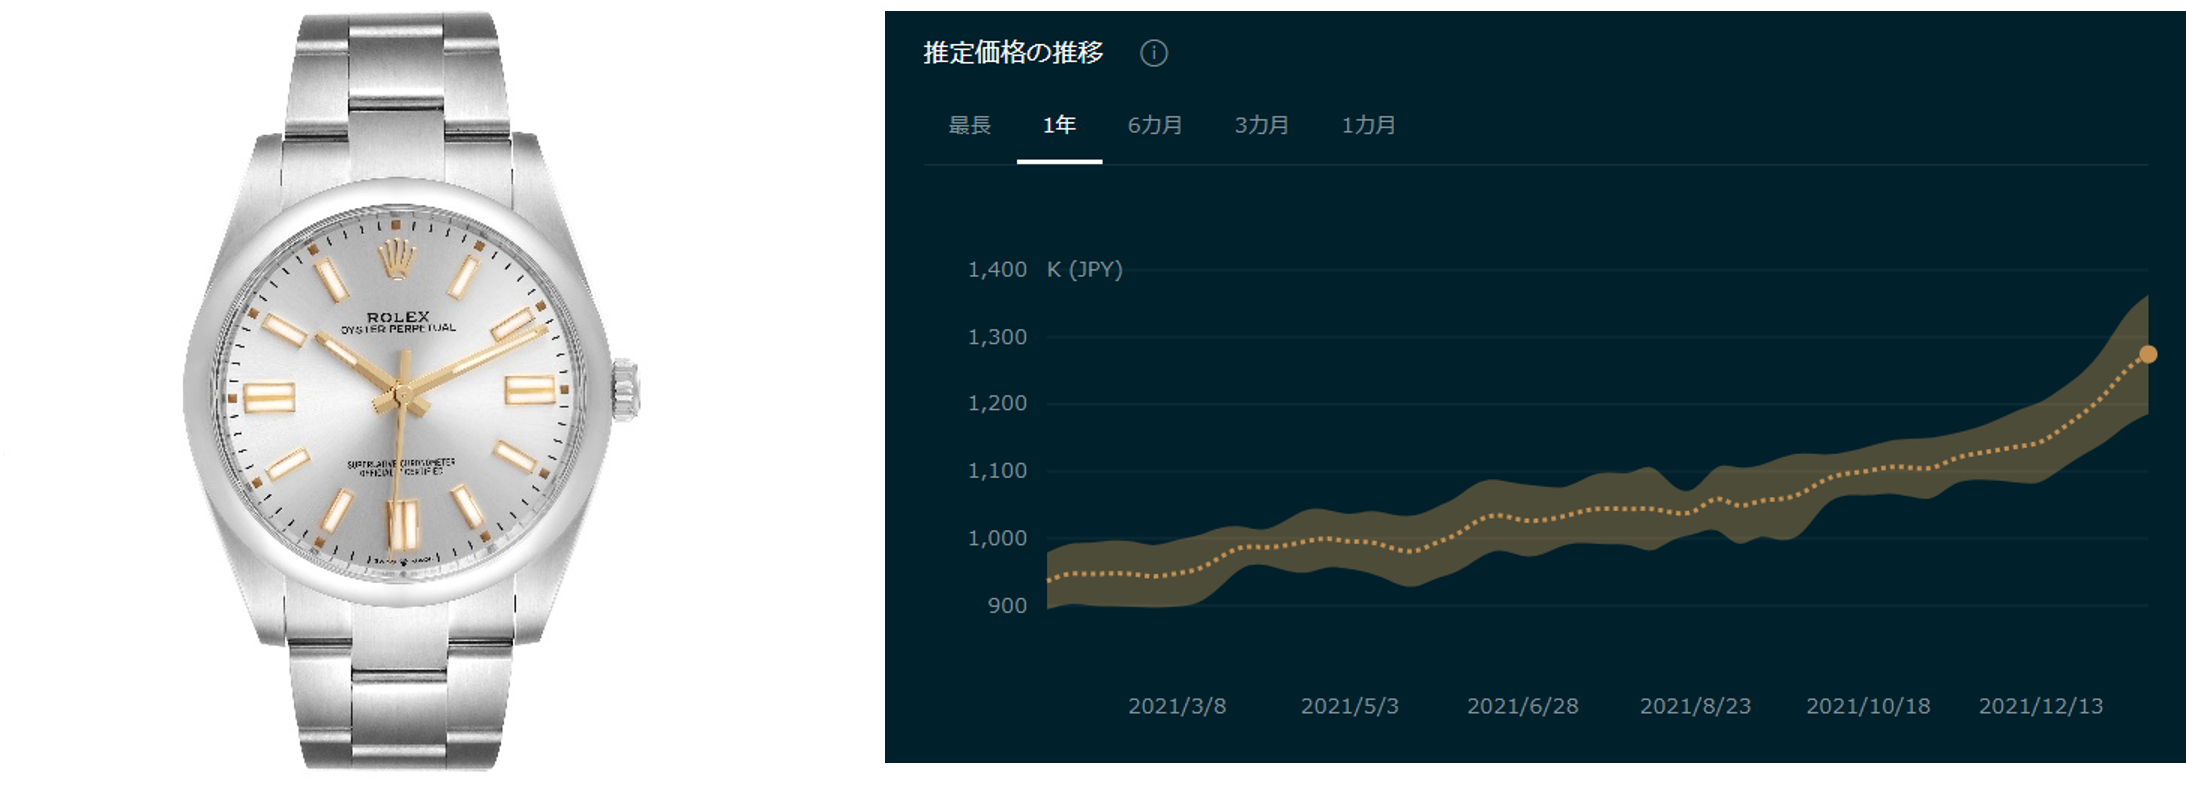Screen dimensions: 2186x785
Task: Select the 1年 tab
Action: click(x=1059, y=125)
